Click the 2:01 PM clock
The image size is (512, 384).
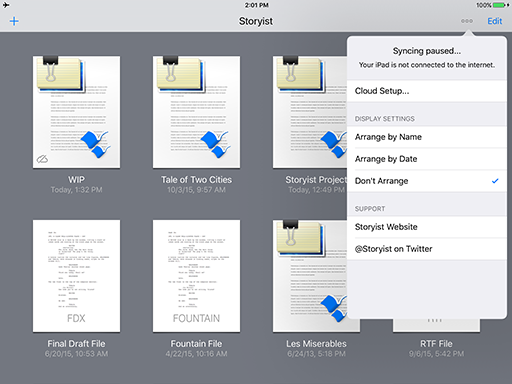(x=256, y=5)
